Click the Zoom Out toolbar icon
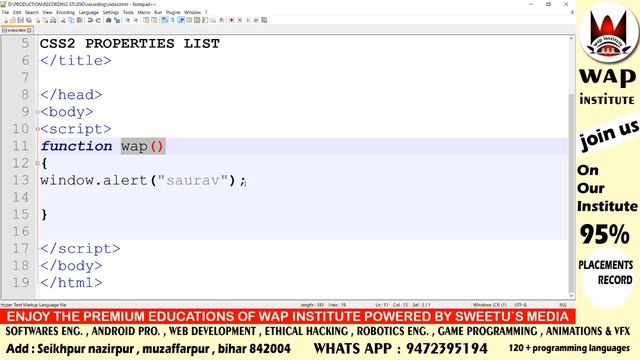 136,20
